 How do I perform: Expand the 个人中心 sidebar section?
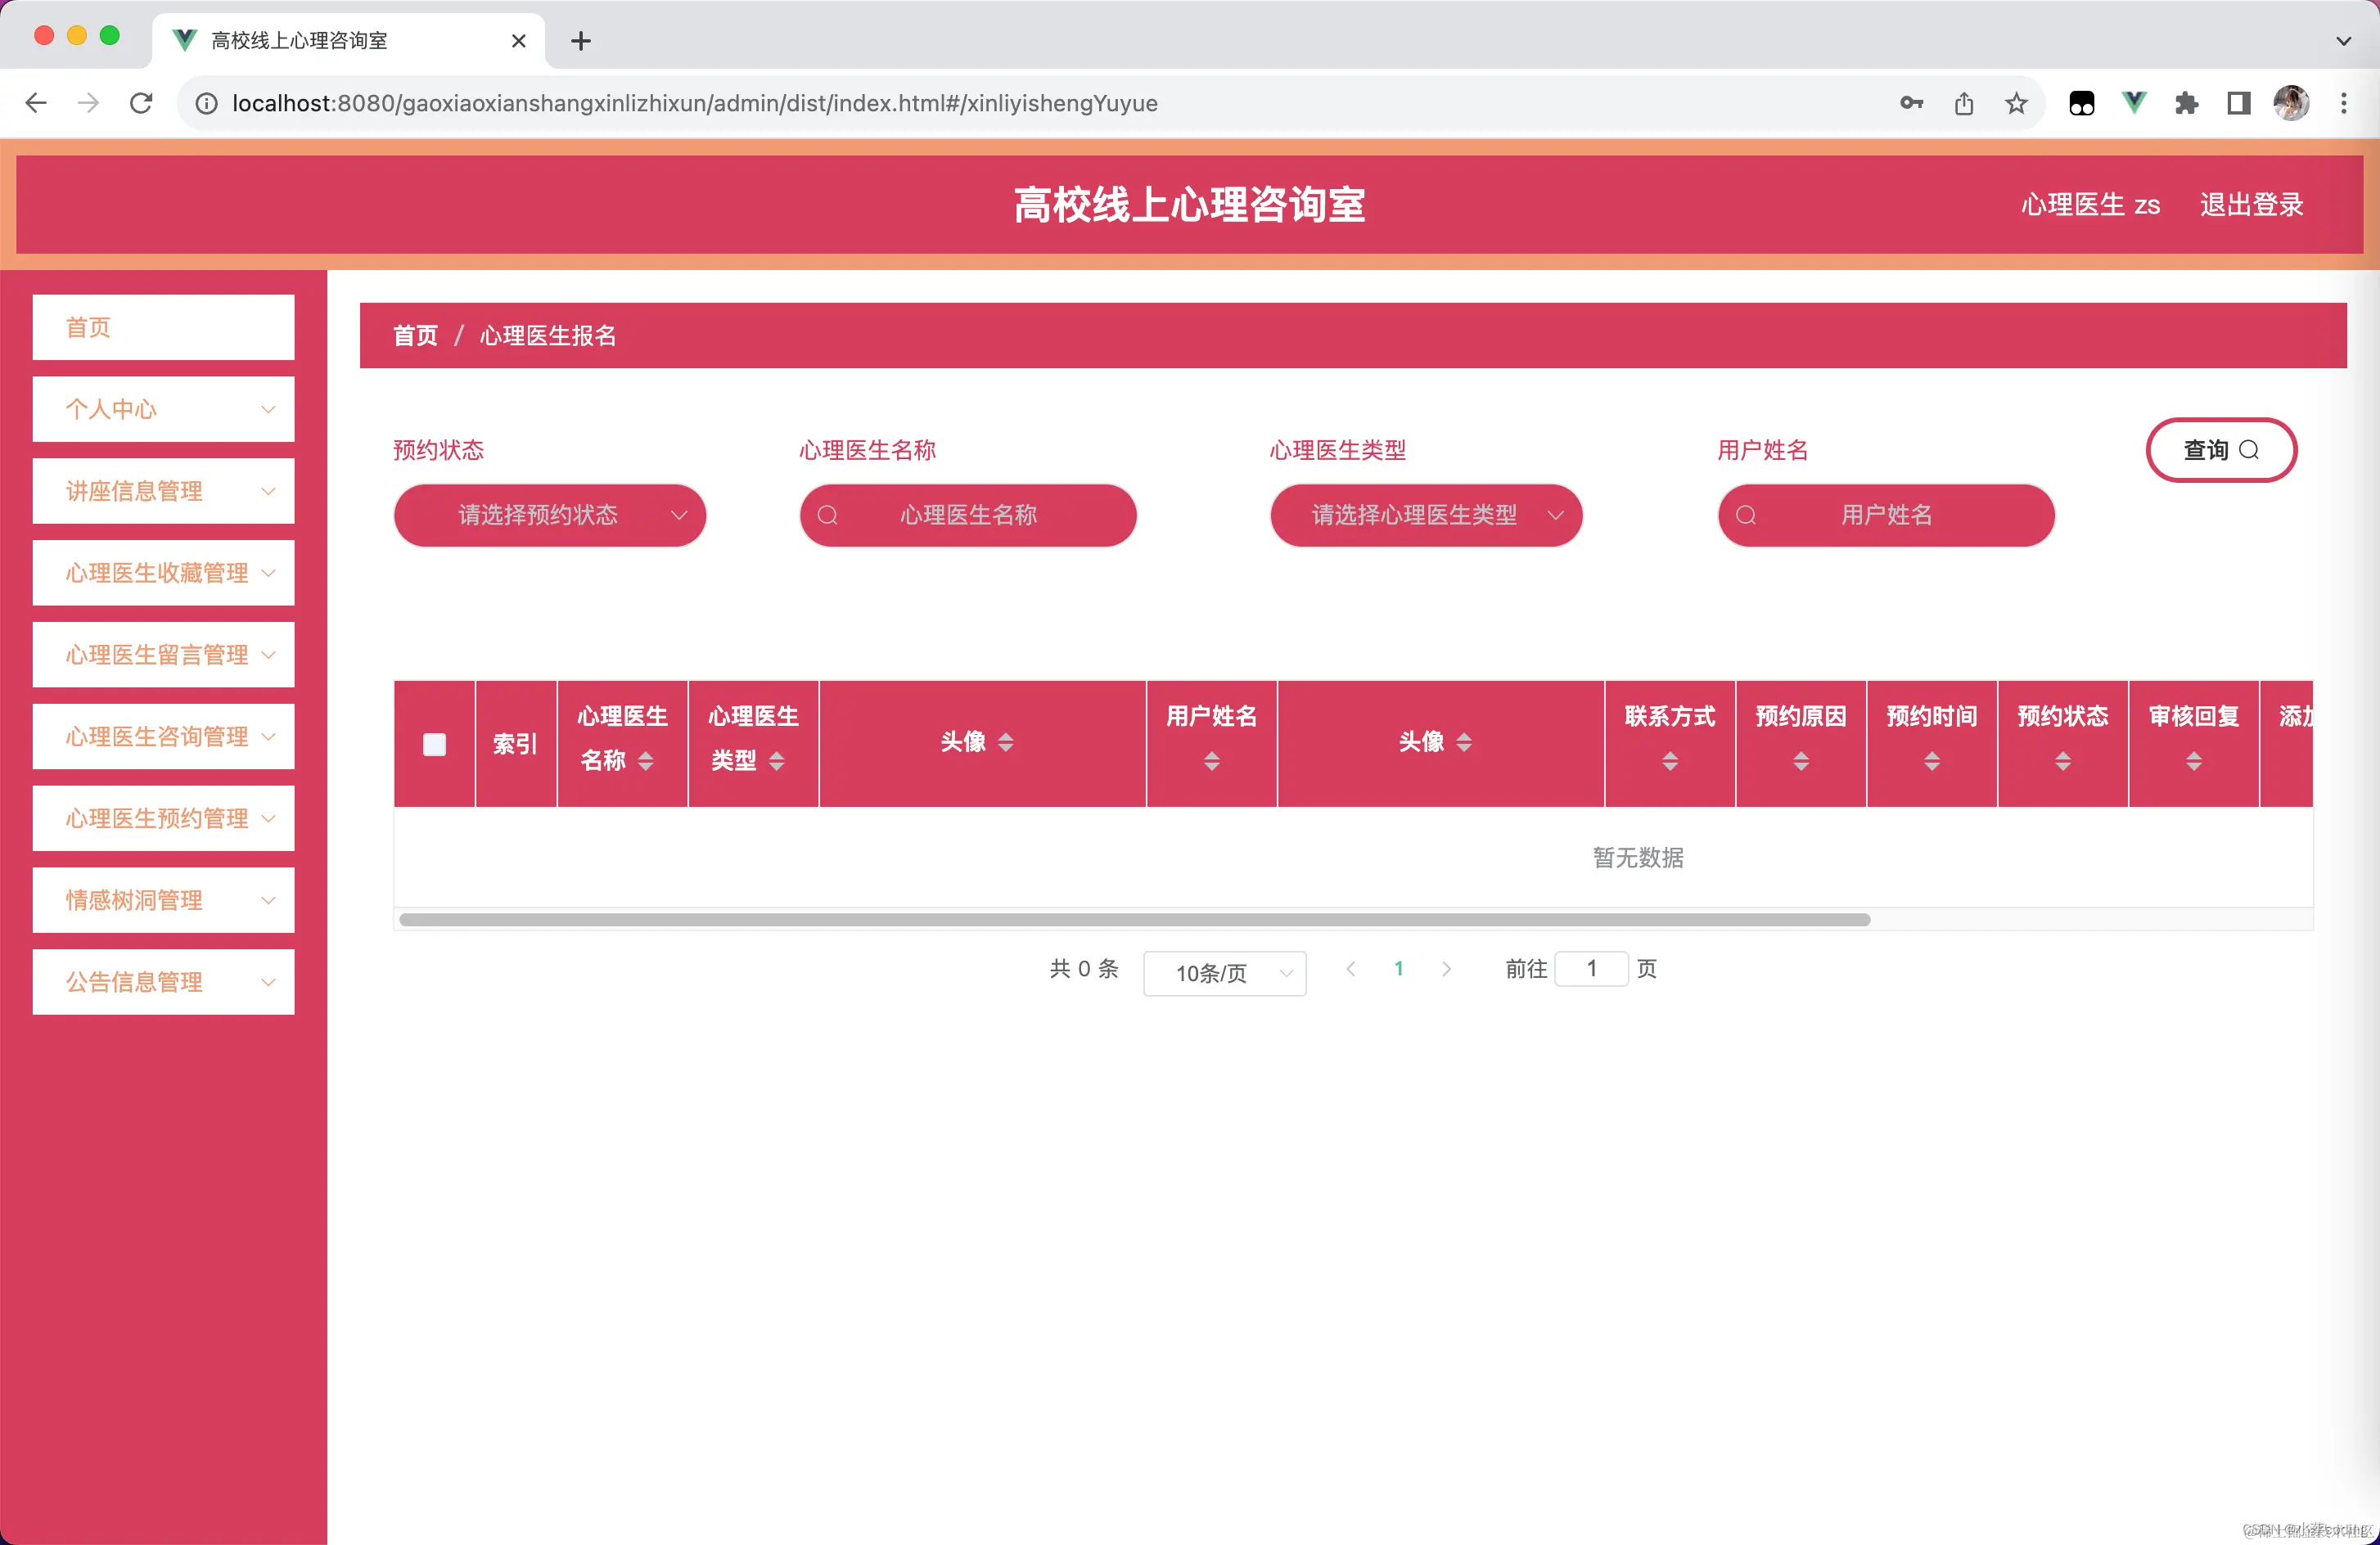coord(163,409)
